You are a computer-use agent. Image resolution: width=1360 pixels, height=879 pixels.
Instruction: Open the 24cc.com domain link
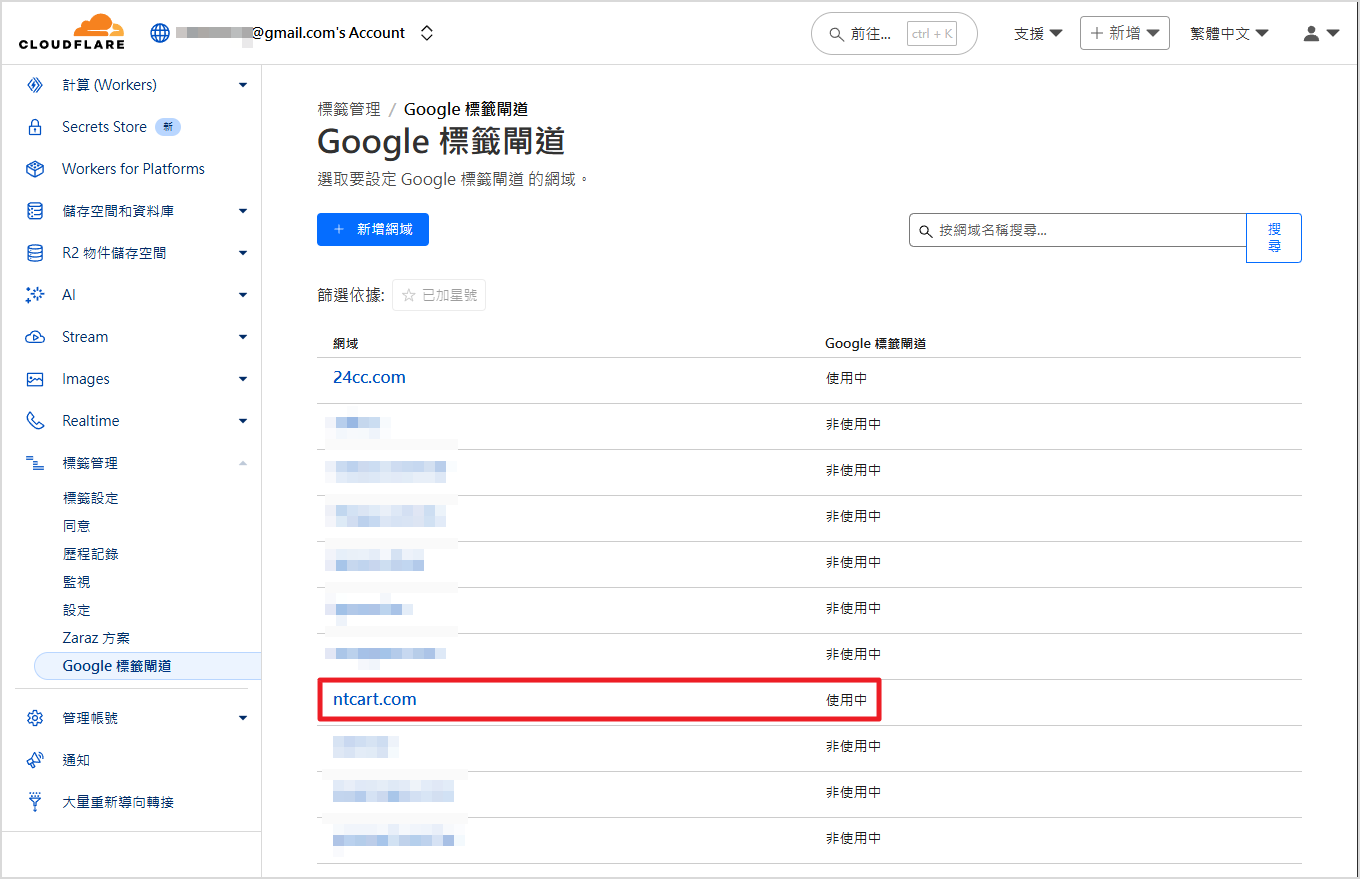click(369, 378)
